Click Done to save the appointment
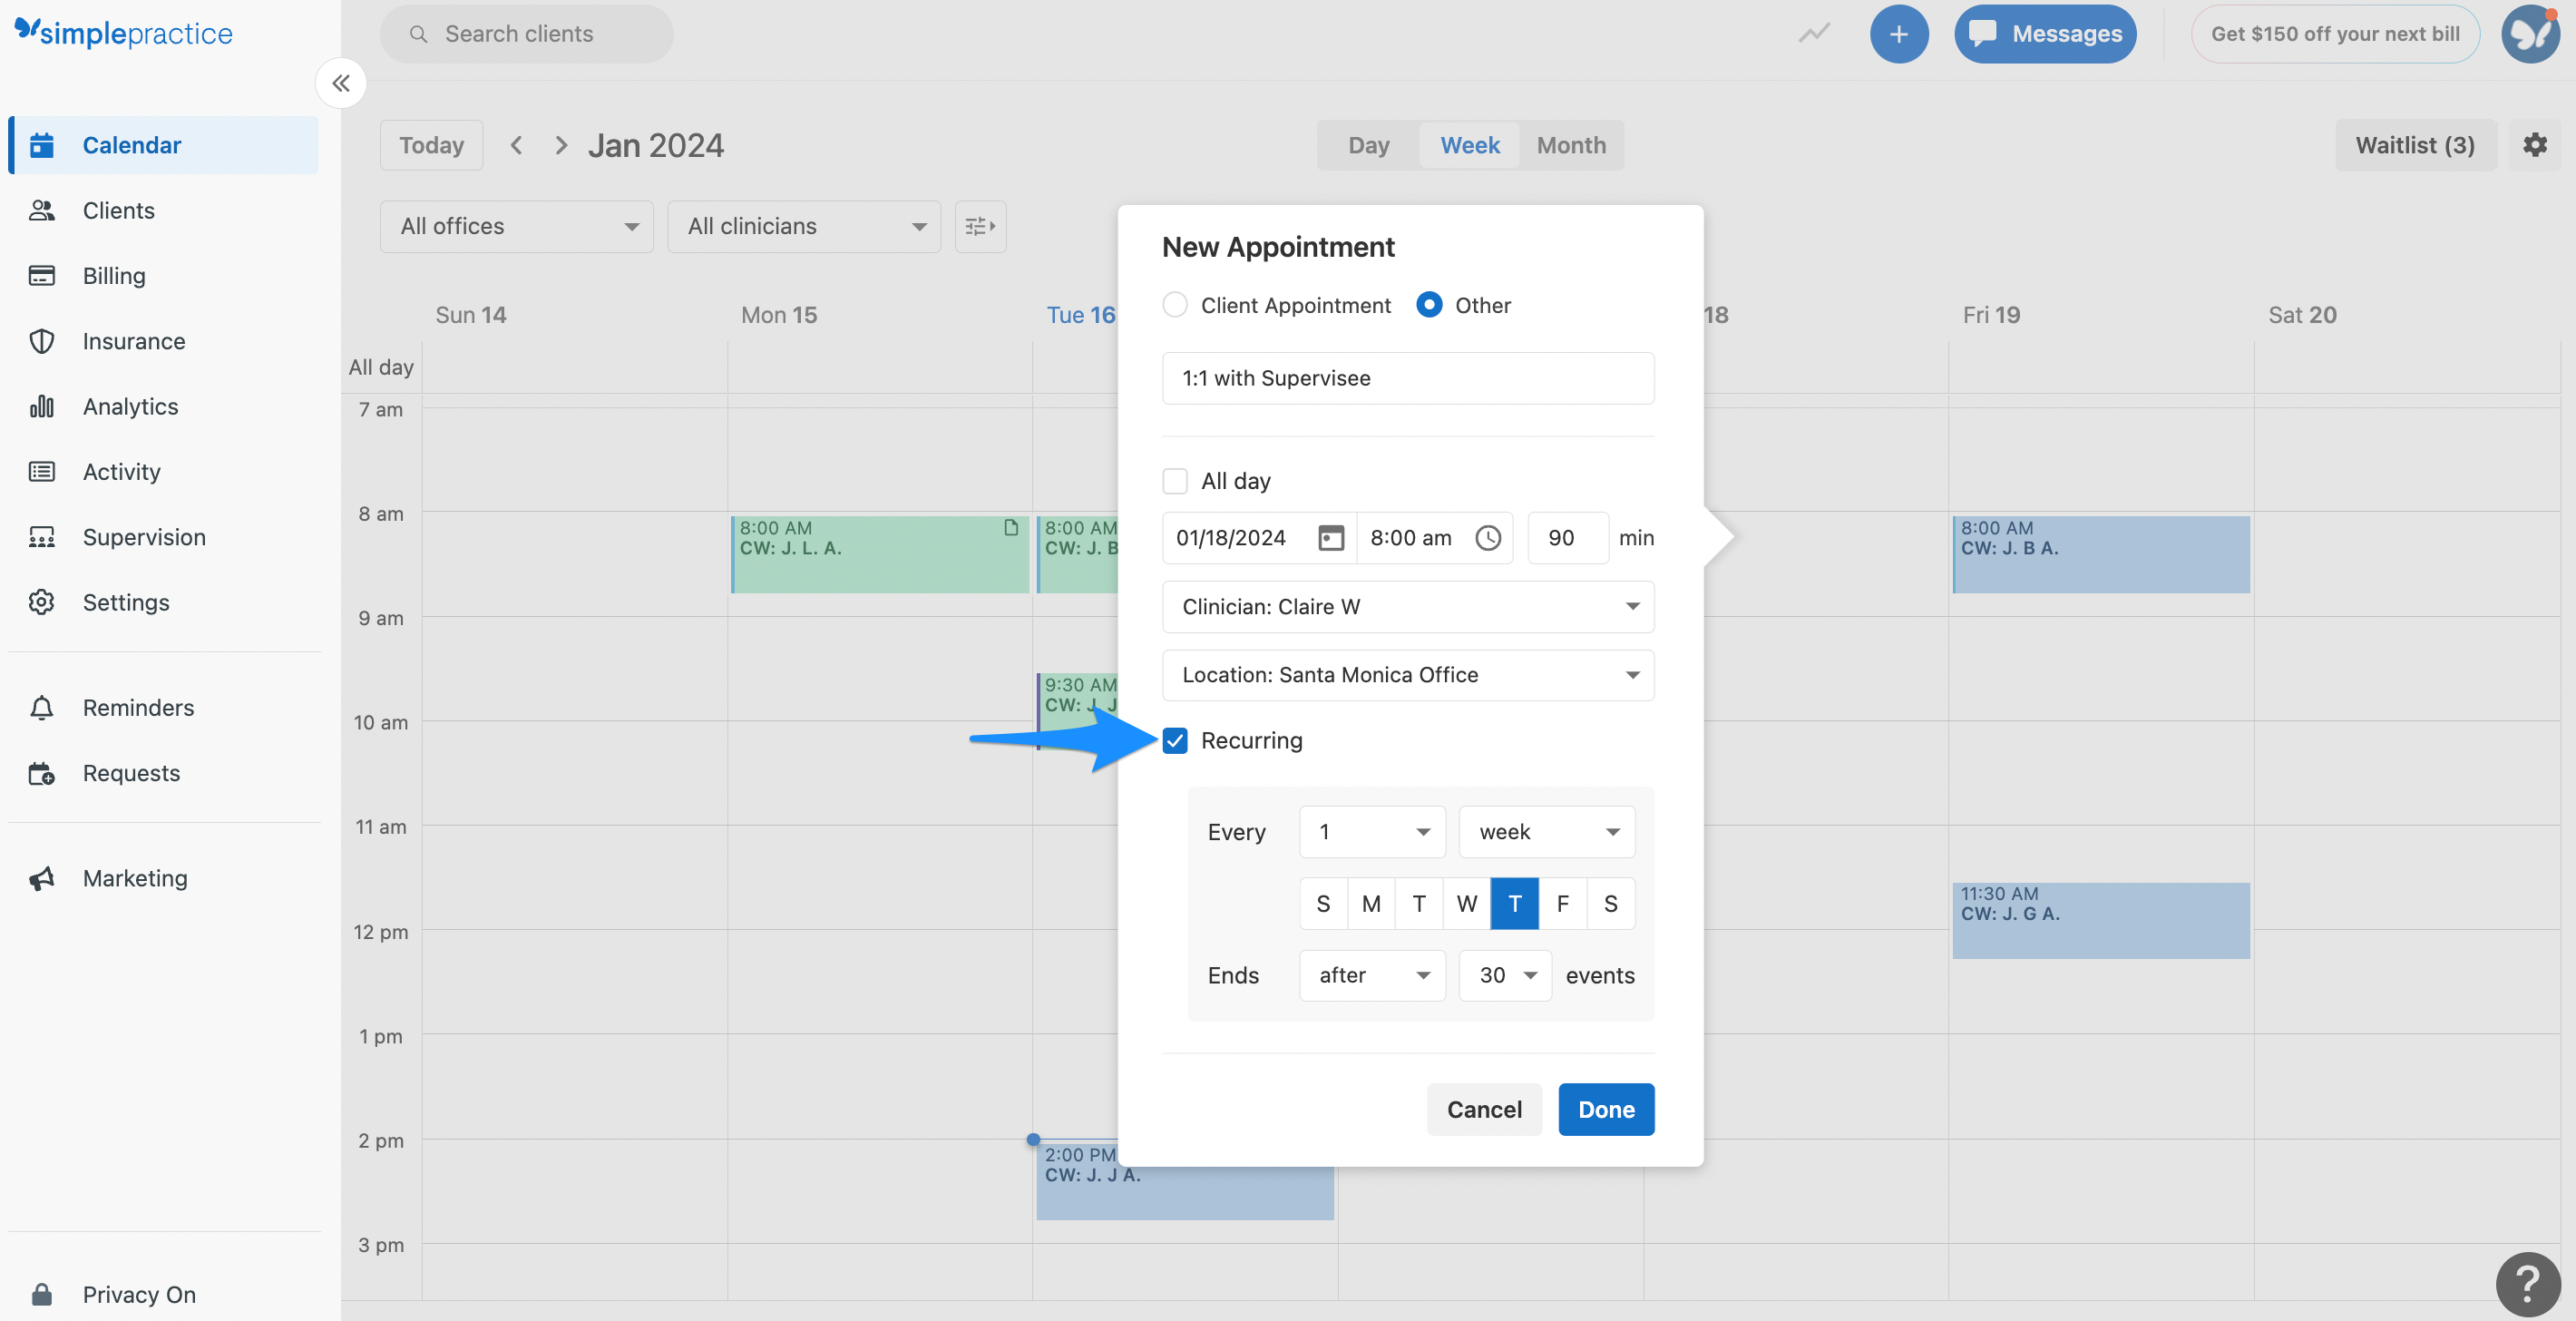The image size is (2576, 1321). 1605,1109
